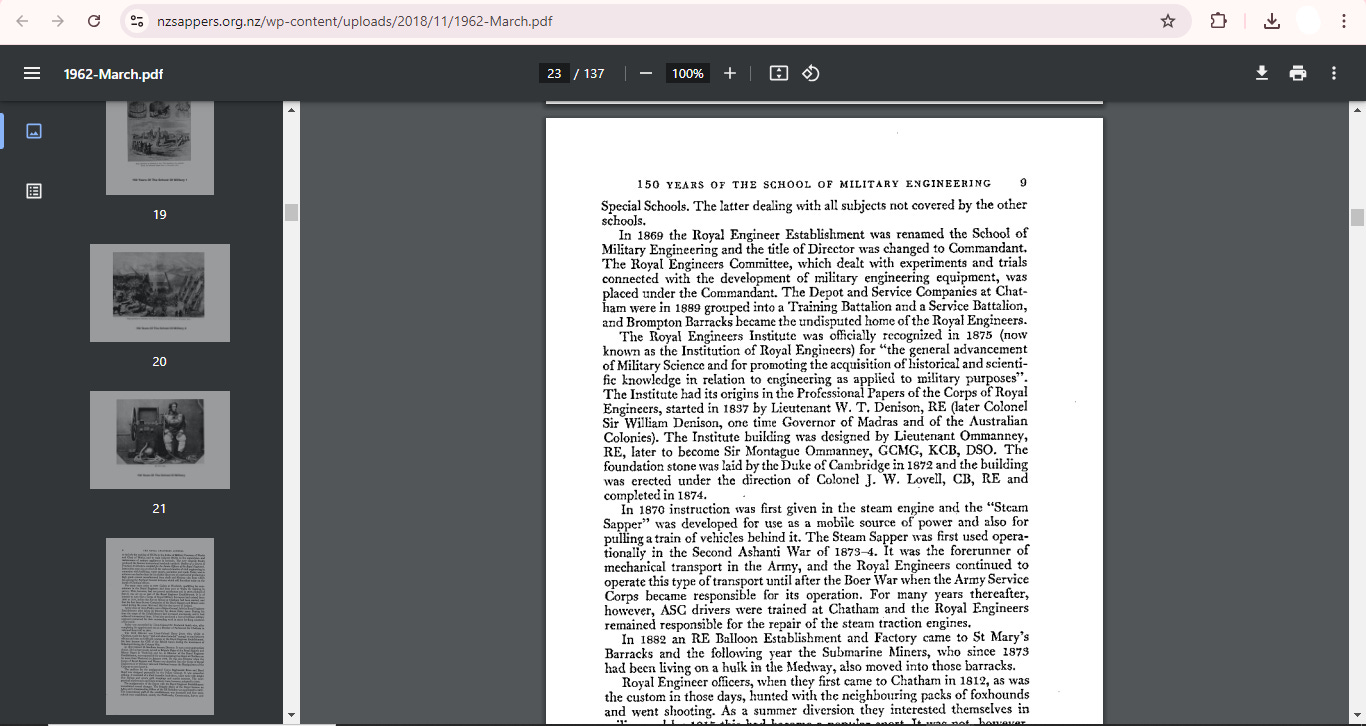Image resolution: width=1366 pixels, height=726 pixels.
Task: Open the Chrome profile avatar
Action: pyautogui.click(x=1308, y=21)
